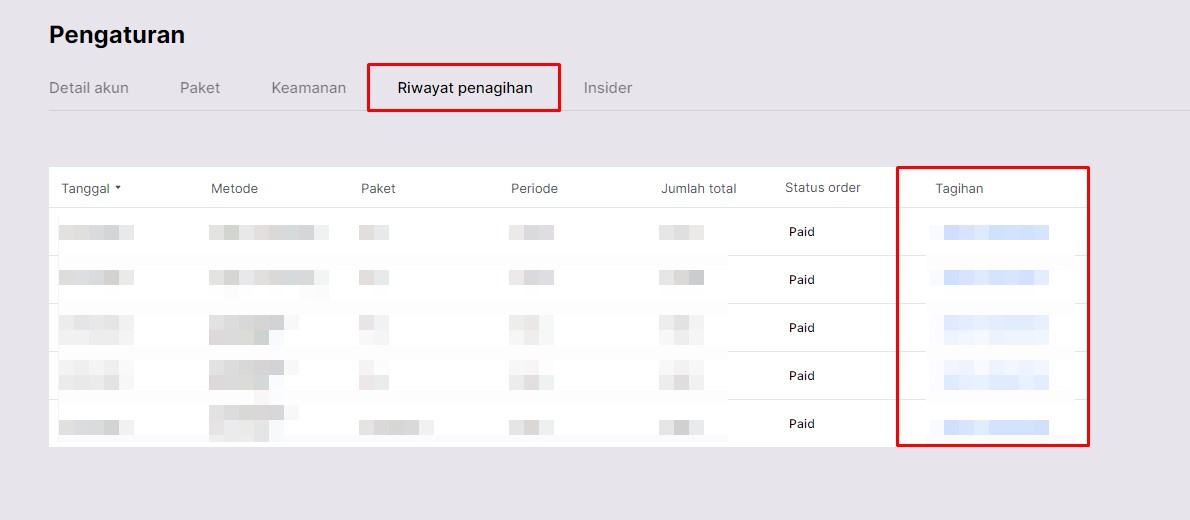Click the sort arrow next to Tanggal
1190x520 pixels.
tap(118, 188)
